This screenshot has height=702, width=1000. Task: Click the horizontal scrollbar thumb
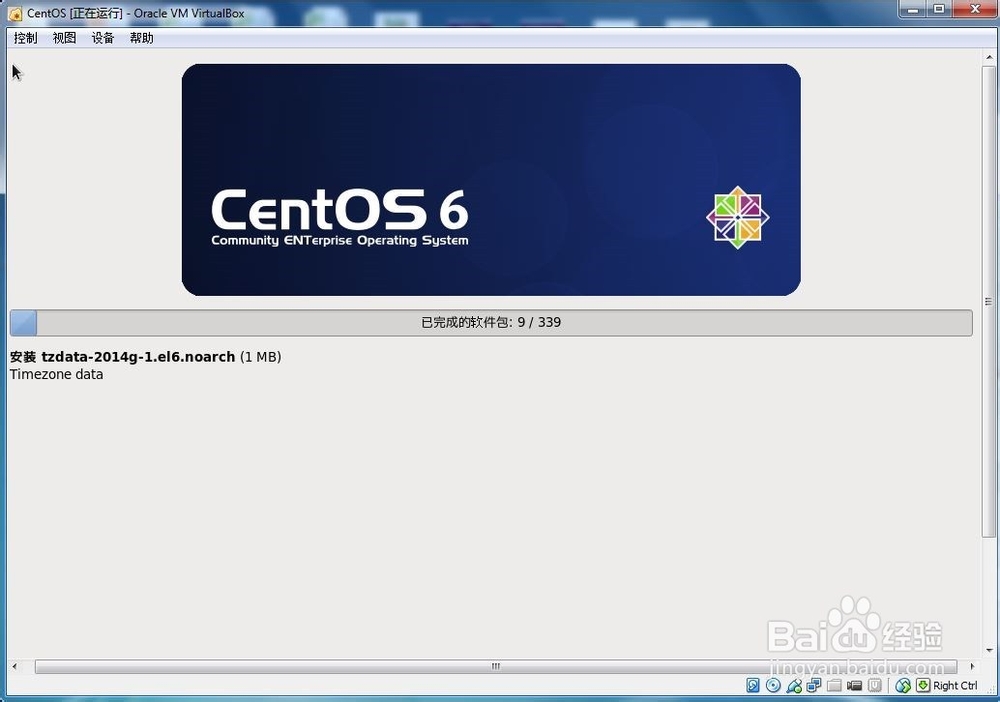[x=496, y=666]
